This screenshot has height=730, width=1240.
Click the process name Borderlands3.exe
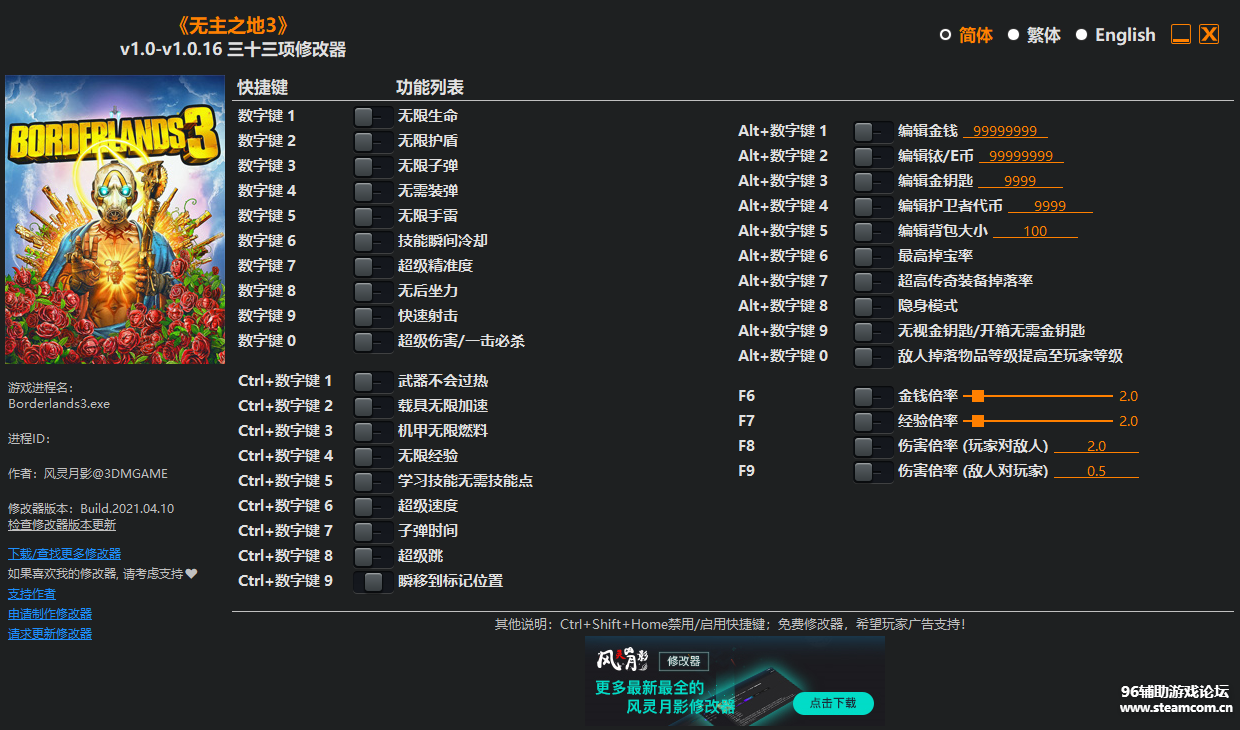coord(59,404)
